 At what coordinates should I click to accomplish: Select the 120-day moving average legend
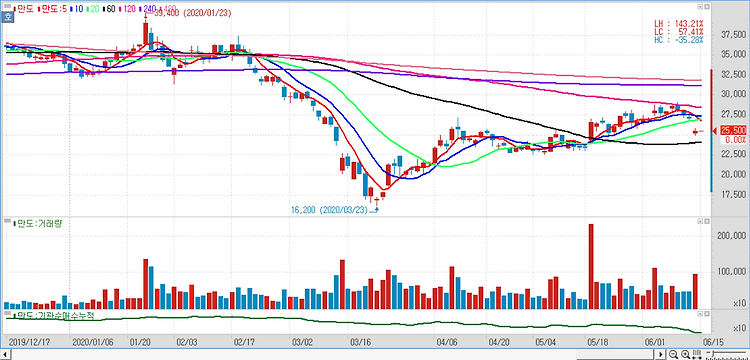127,9
